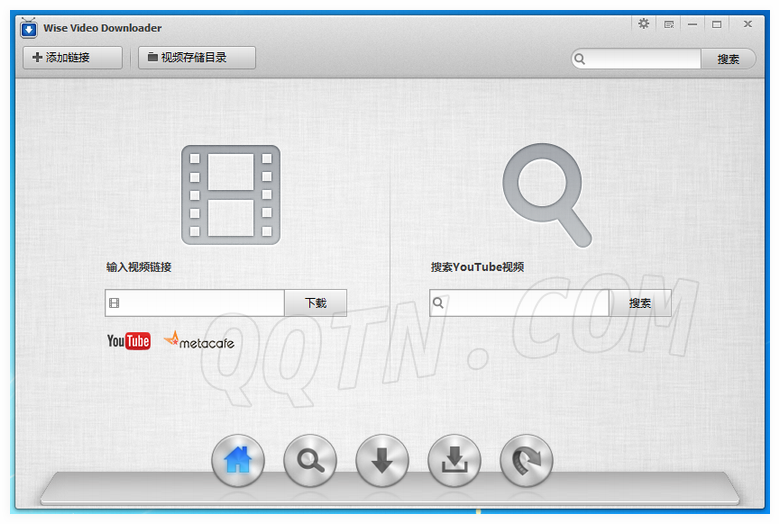Open the Convert (film arrow) icon in dock
This screenshot has width=780, height=524.
526,461
